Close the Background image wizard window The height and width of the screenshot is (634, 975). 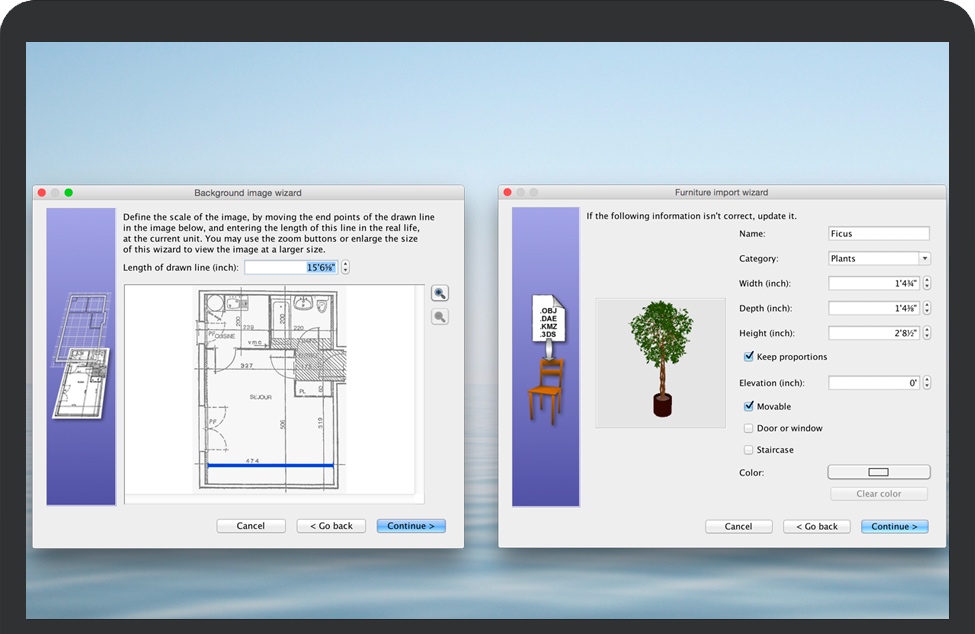click(x=41, y=192)
